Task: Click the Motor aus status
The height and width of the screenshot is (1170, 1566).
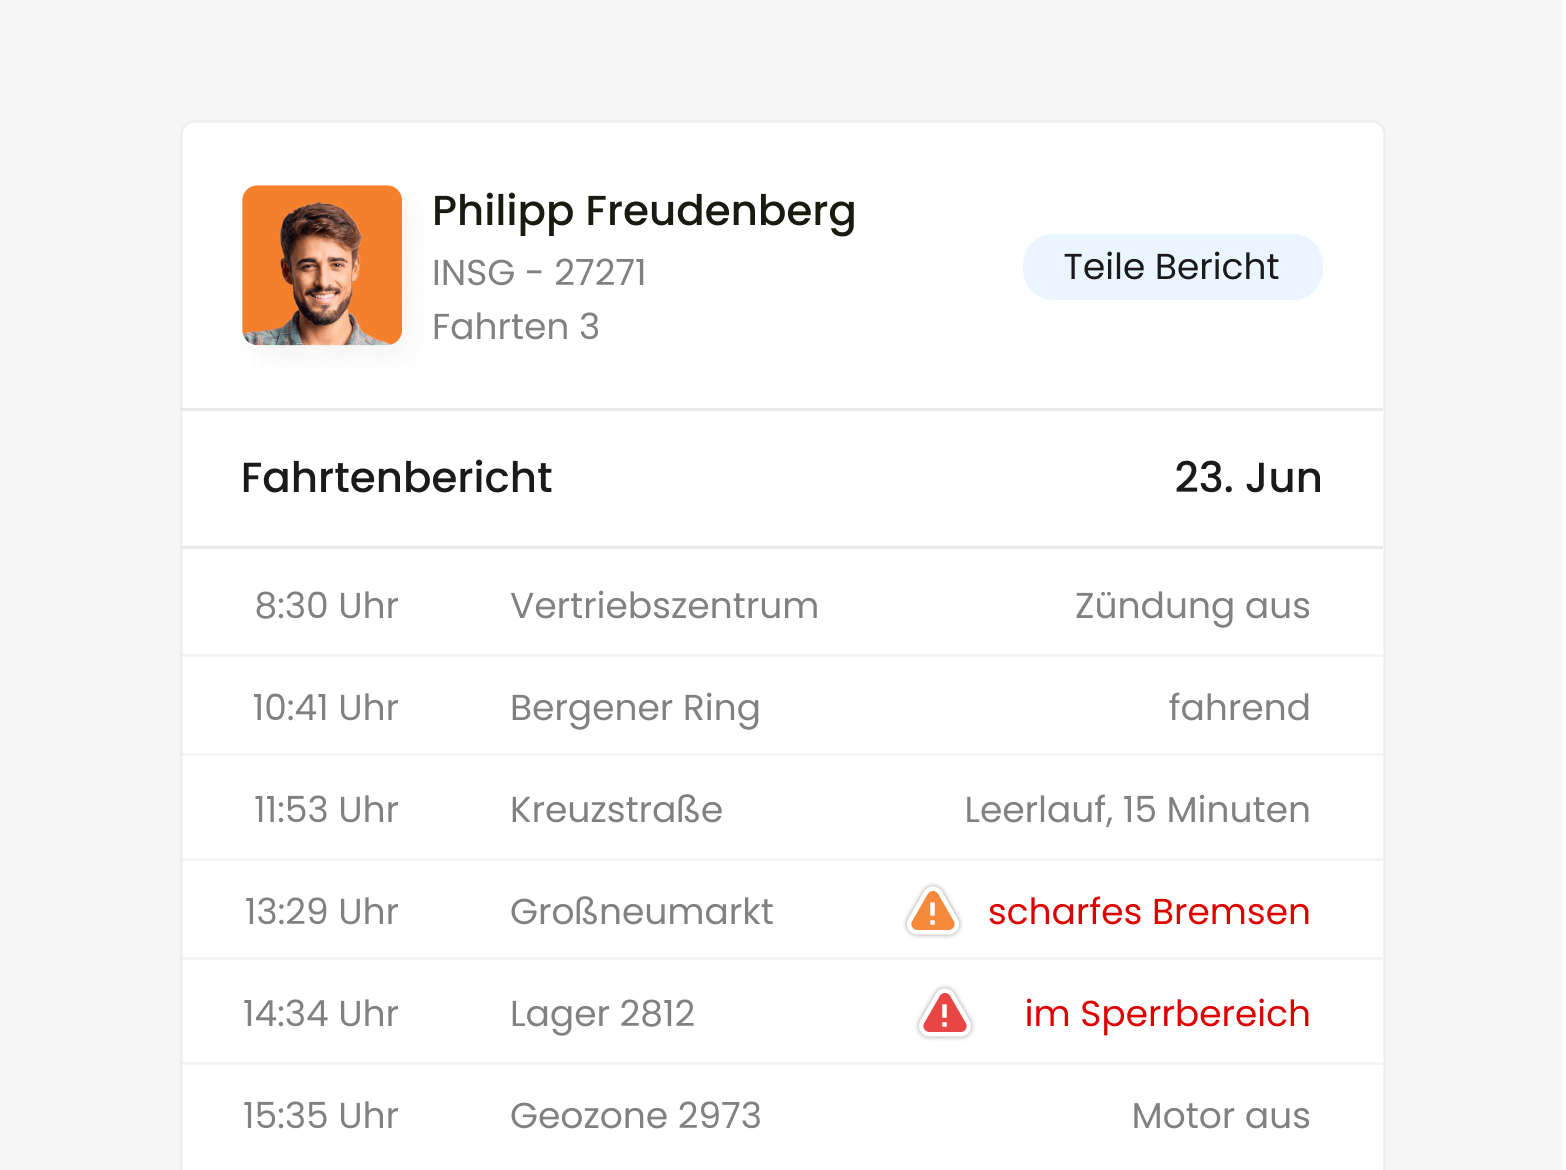Action: click(1221, 1116)
